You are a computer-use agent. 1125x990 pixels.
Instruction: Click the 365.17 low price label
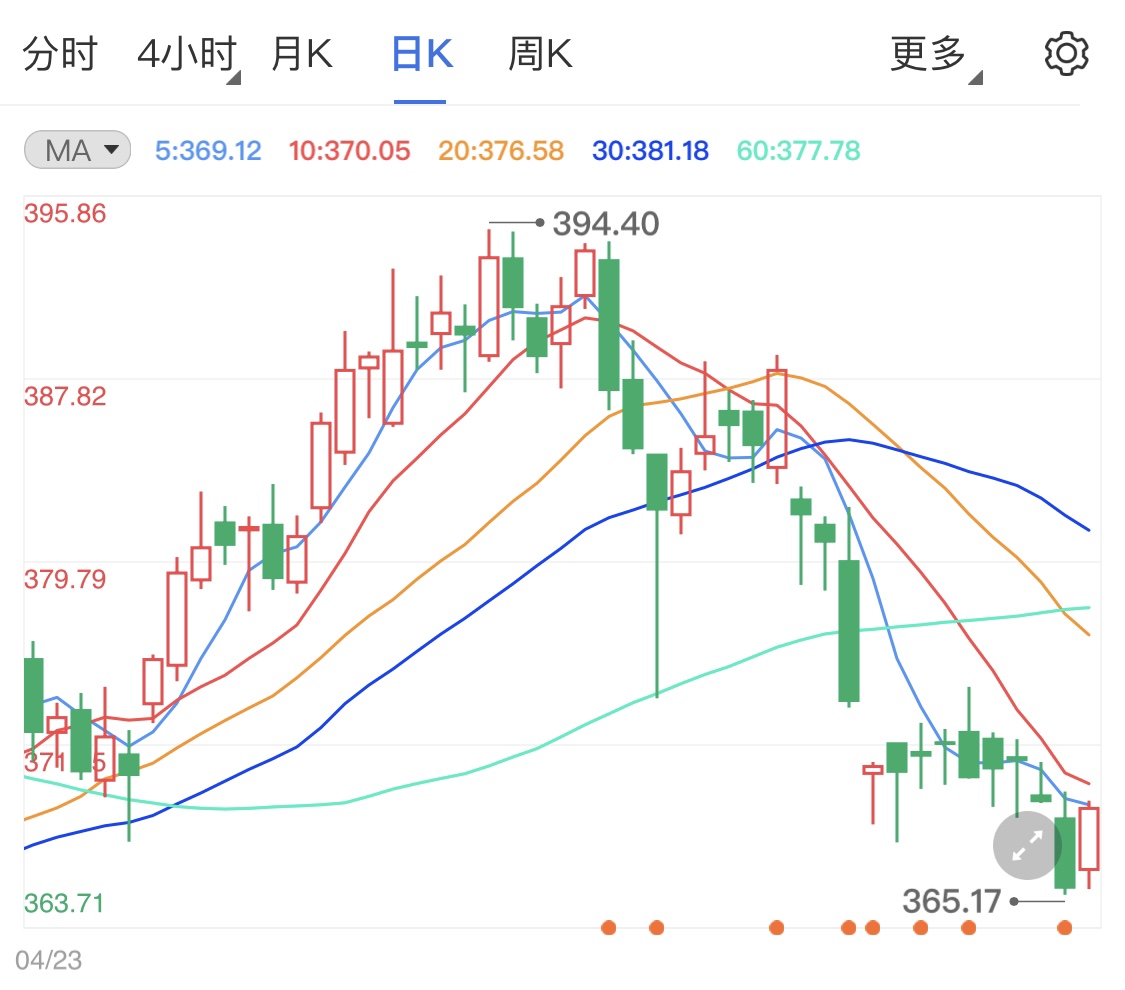coord(951,902)
